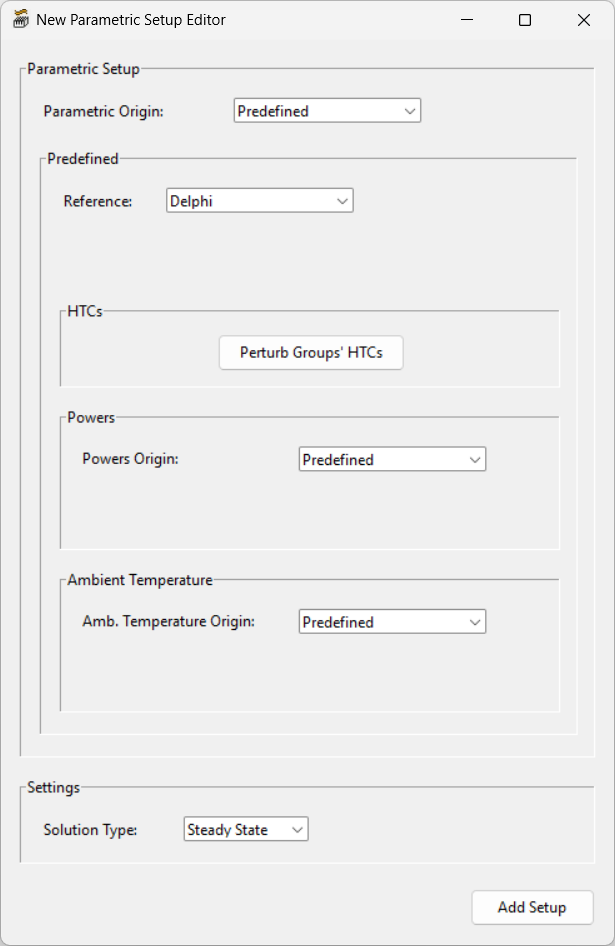Close the New Parametric Setup Editor window
Viewport: 615px width, 946px height.
pos(584,20)
